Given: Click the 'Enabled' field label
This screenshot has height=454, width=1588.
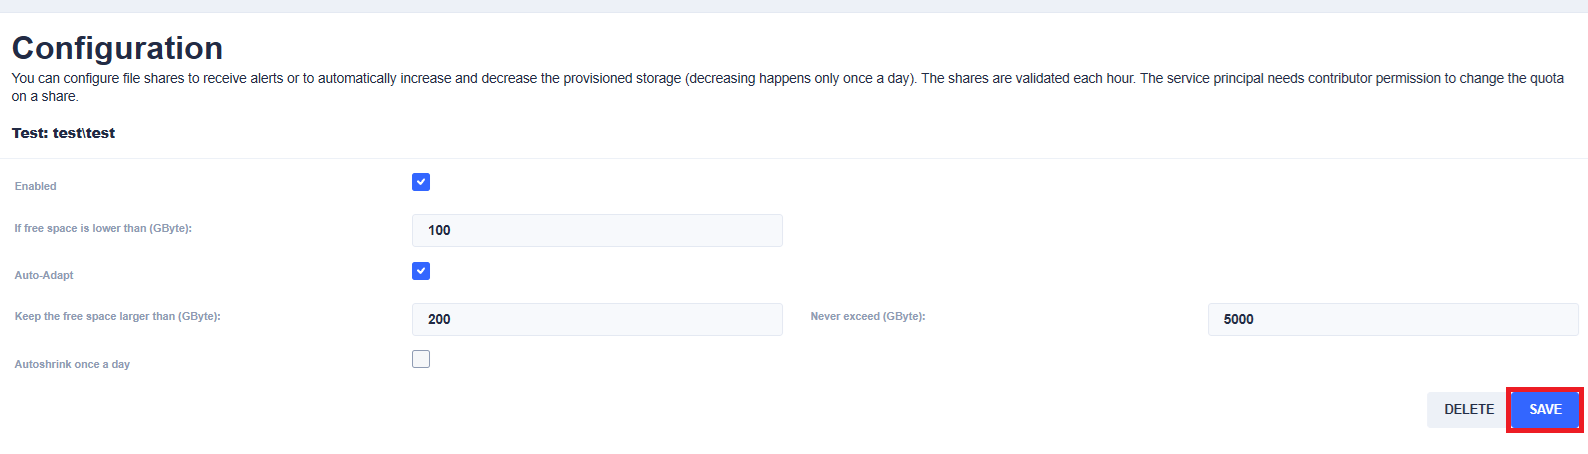Looking at the screenshot, I should (x=36, y=186).
